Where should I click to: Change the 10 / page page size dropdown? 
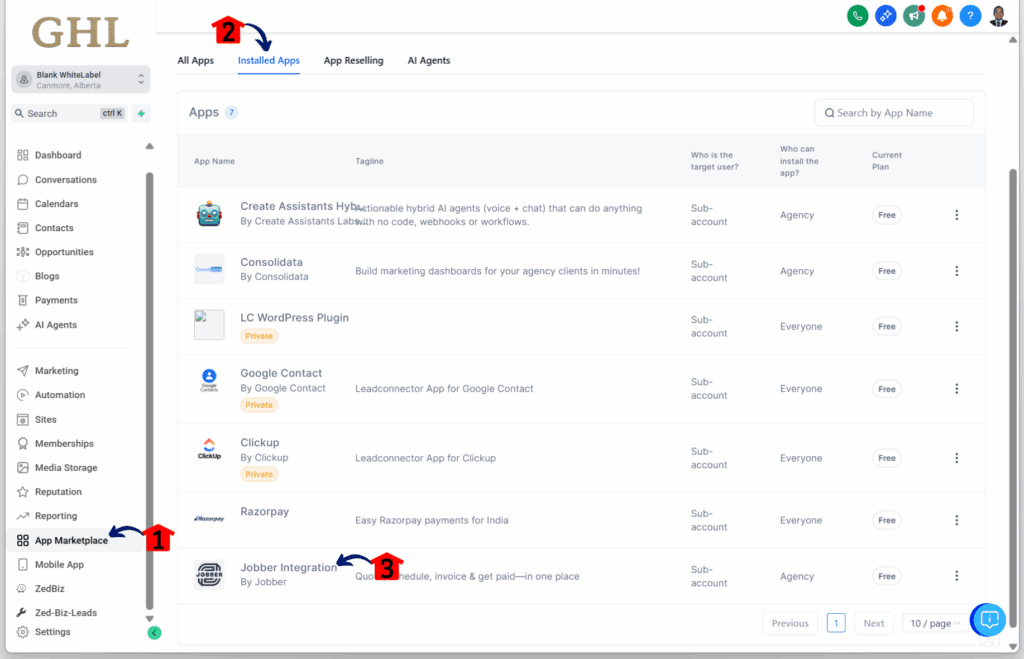[934, 623]
